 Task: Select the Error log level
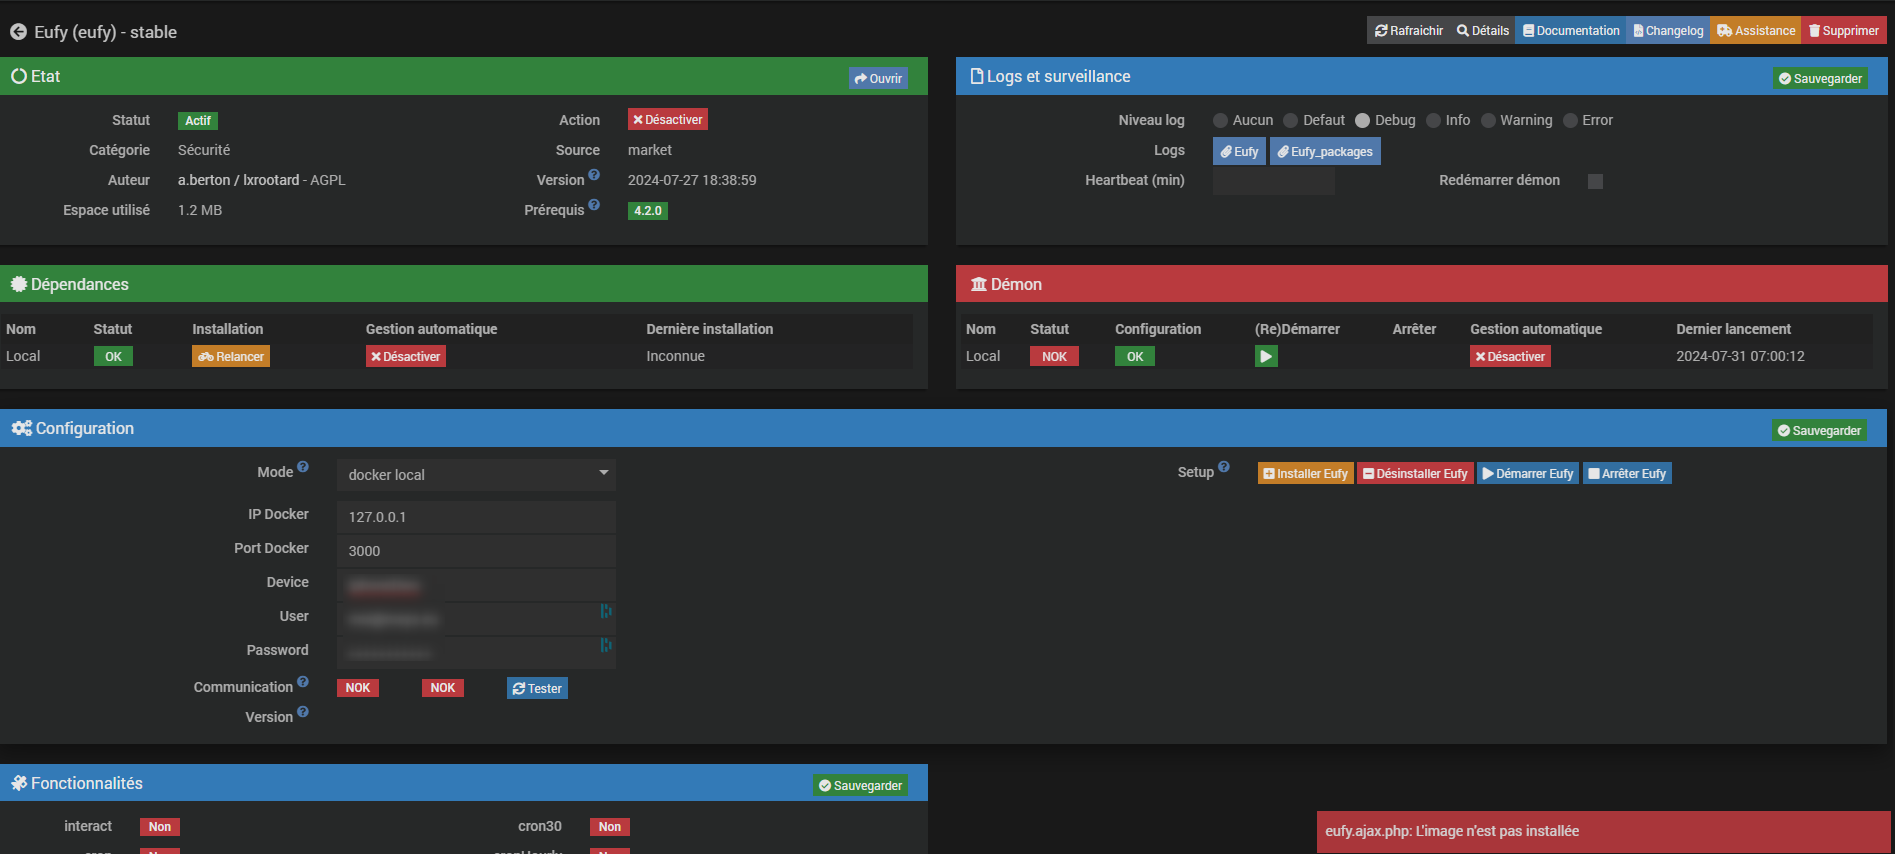[1570, 121]
